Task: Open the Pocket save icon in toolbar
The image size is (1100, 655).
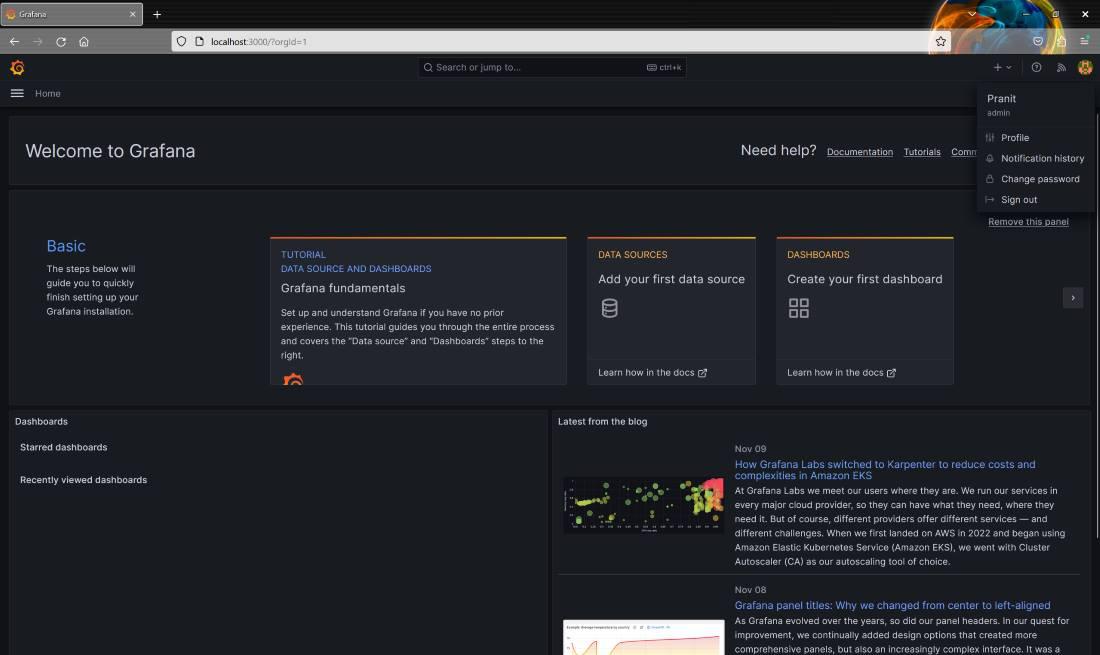Action: click(1038, 41)
